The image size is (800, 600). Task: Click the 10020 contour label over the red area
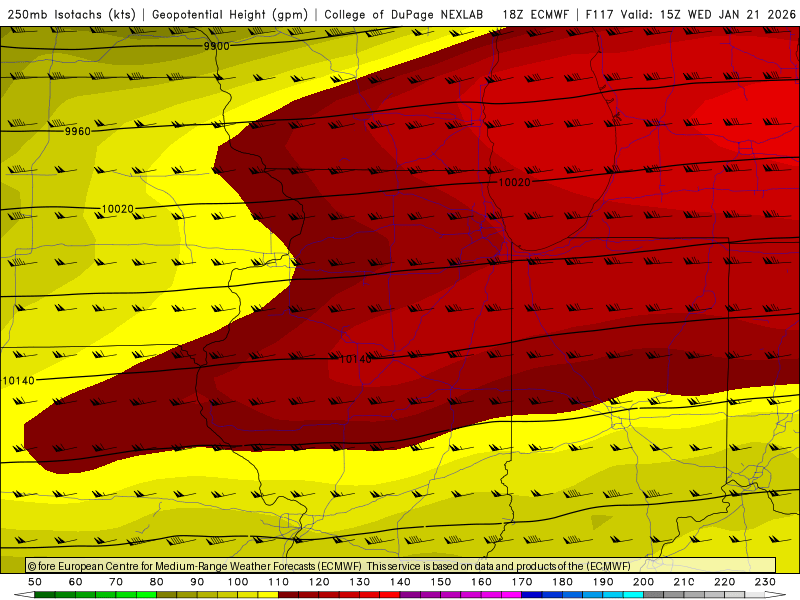[x=514, y=182]
